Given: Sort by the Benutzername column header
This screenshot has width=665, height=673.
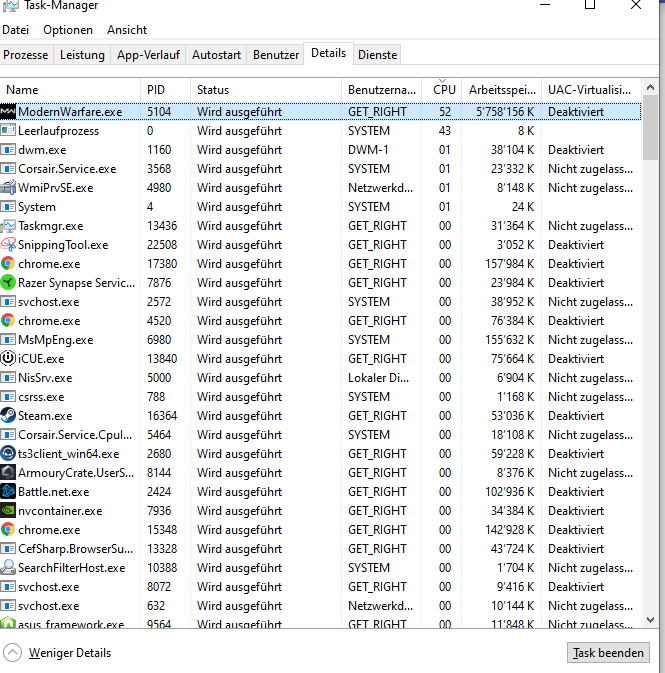Looking at the screenshot, I should pyautogui.click(x=382, y=90).
